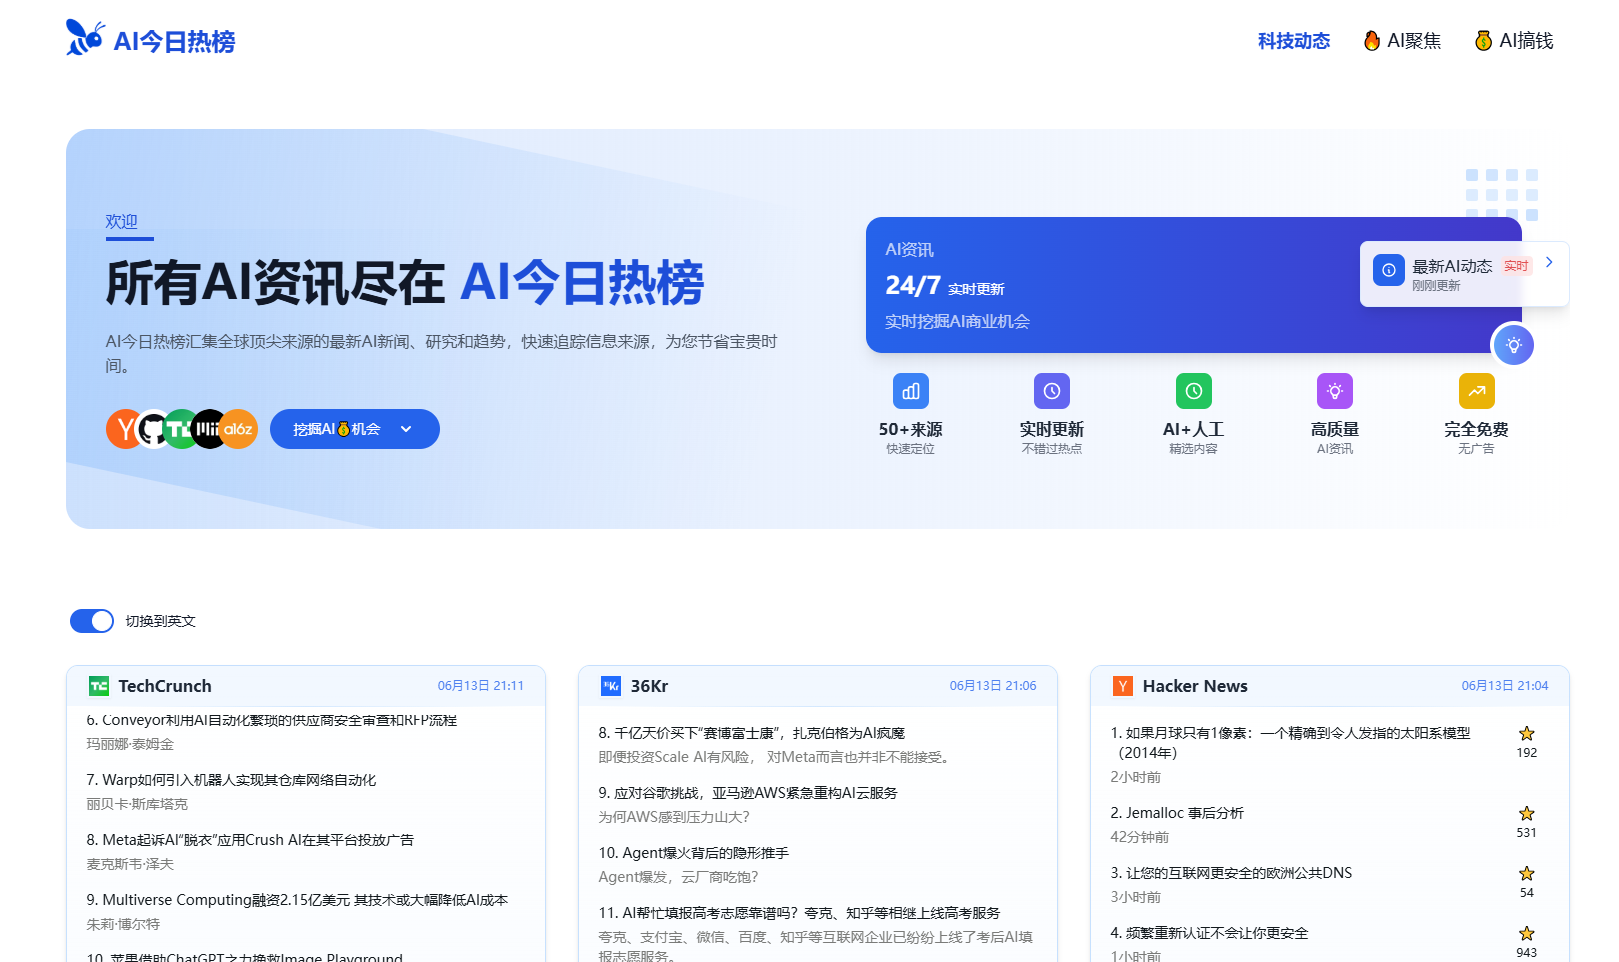Click the author name 玛丽娜·泰姆金

pyautogui.click(x=130, y=744)
